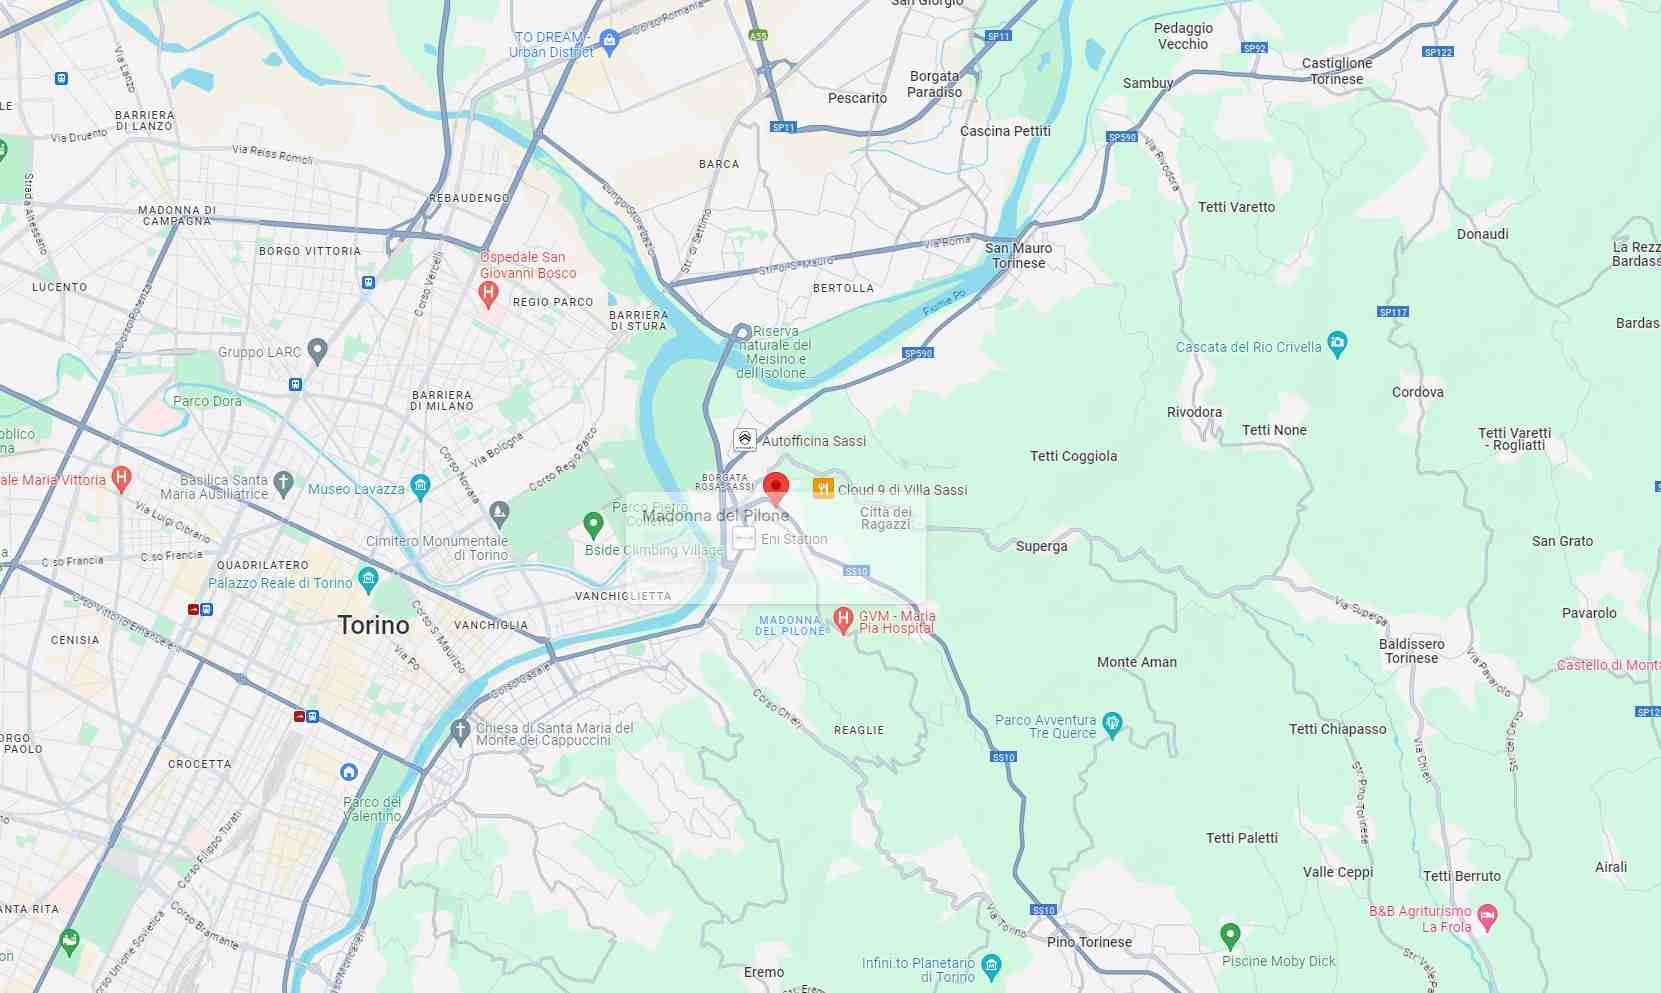Image resolution: width=1661 pixels, height=993 pixels.
Task: Open the TO DREAM Urban District shopping icon
Action: (608, 41)
